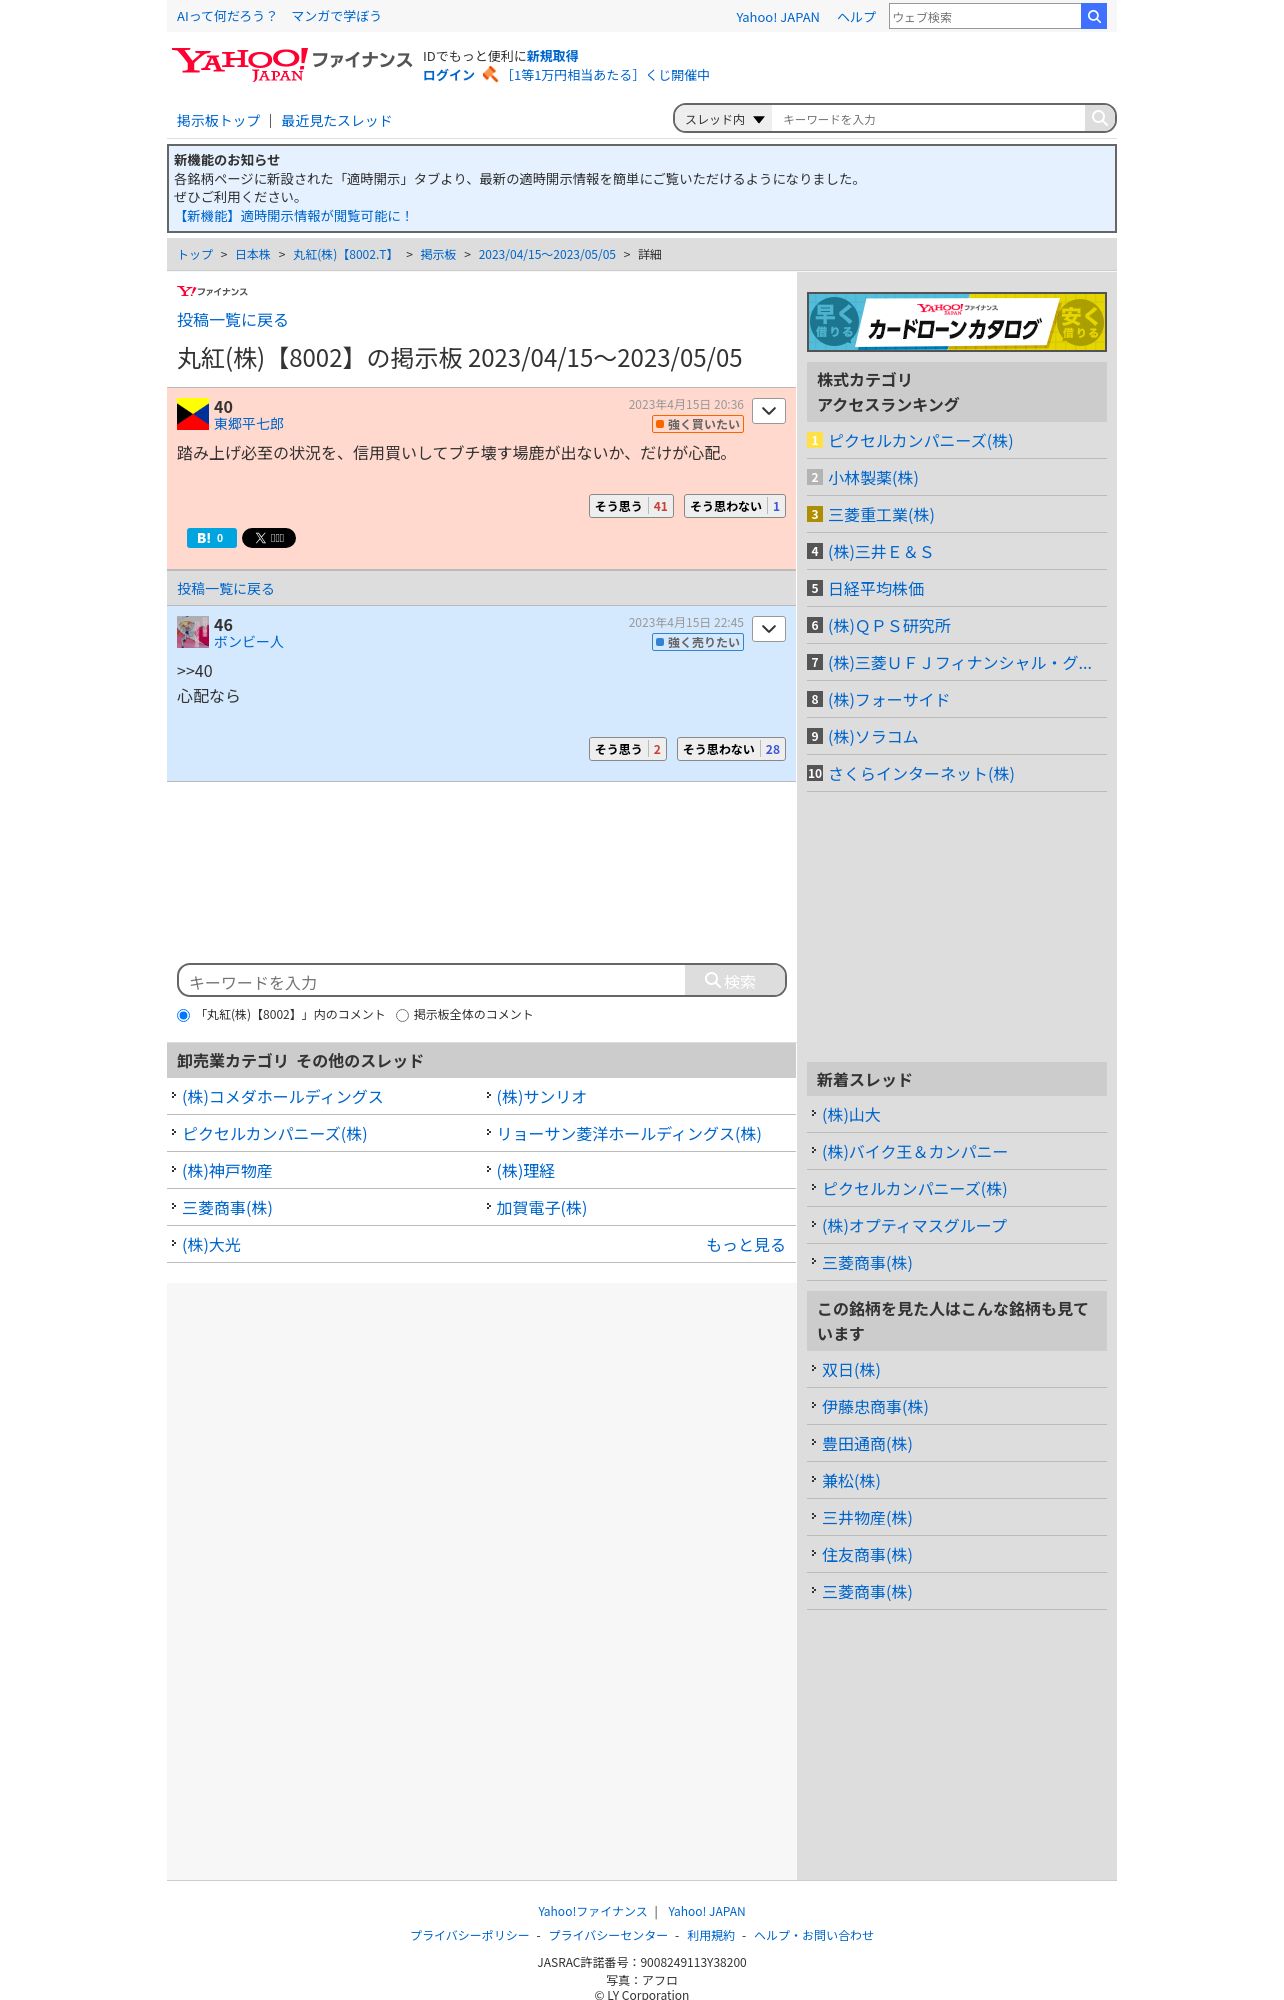Viewport: 1284px width, 2000px height.
Task: Click the small Y! ファイナンス logo above post list
Action: (x=212, y=291)
